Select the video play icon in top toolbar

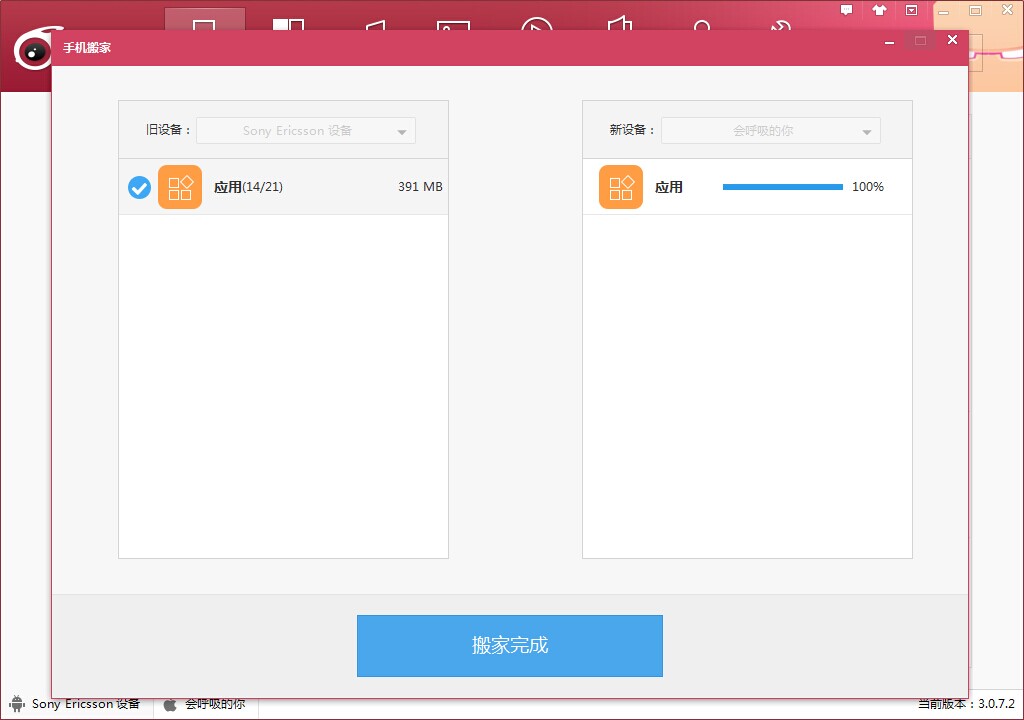(537, 25)
